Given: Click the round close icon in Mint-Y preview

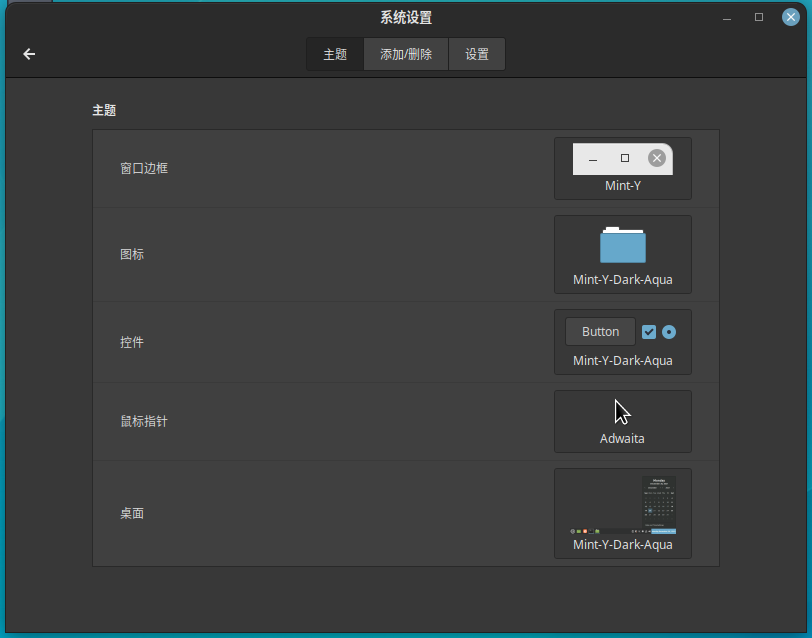Looking at the screenshot, I should [656, 158].
